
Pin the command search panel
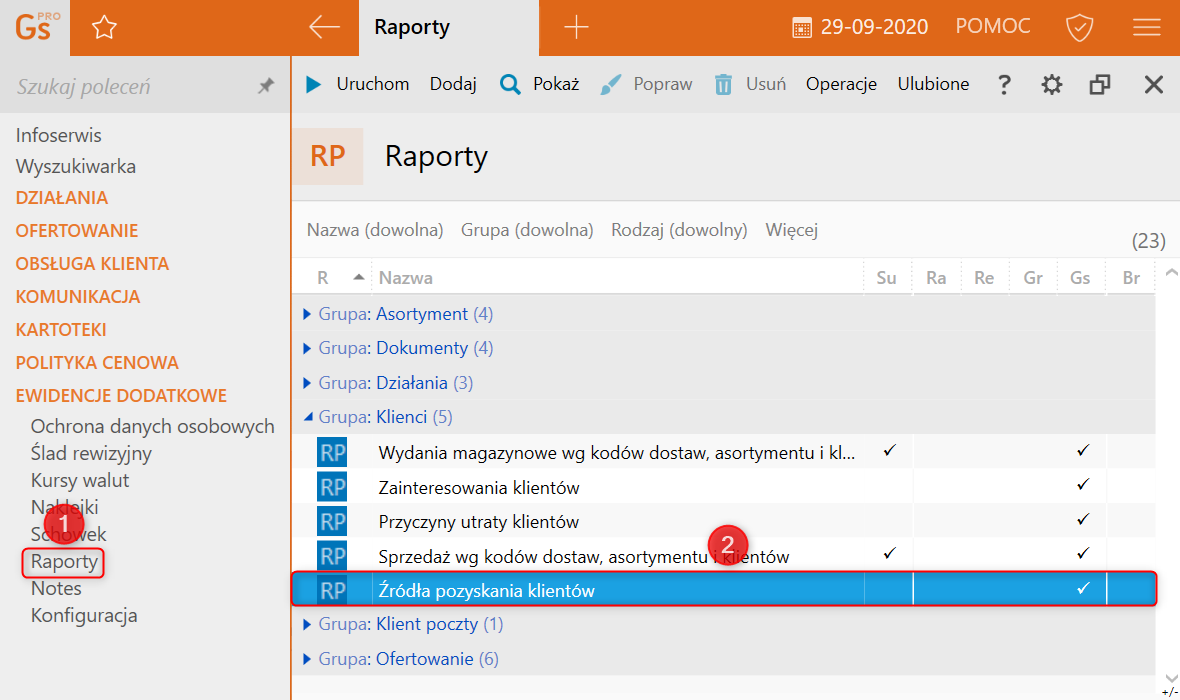click(266, 87)
